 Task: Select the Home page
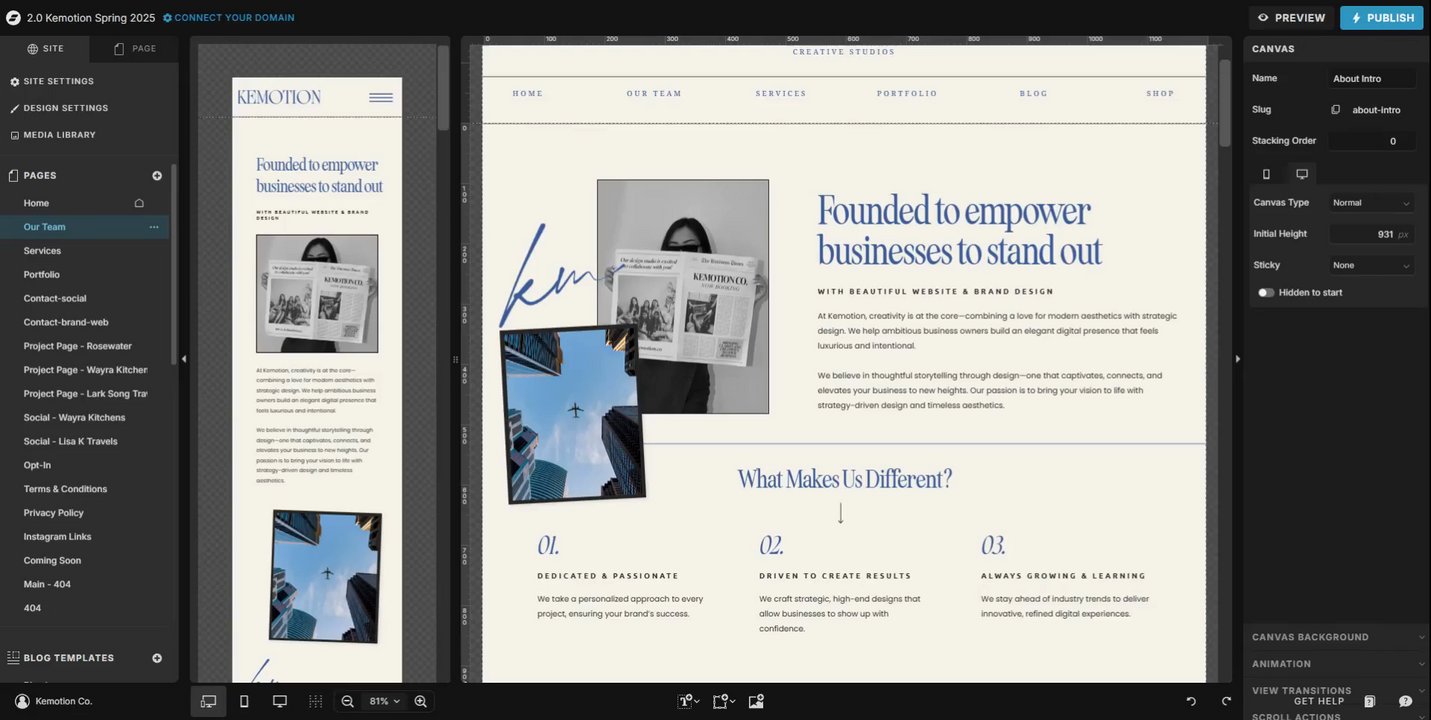tap(36, 203)
